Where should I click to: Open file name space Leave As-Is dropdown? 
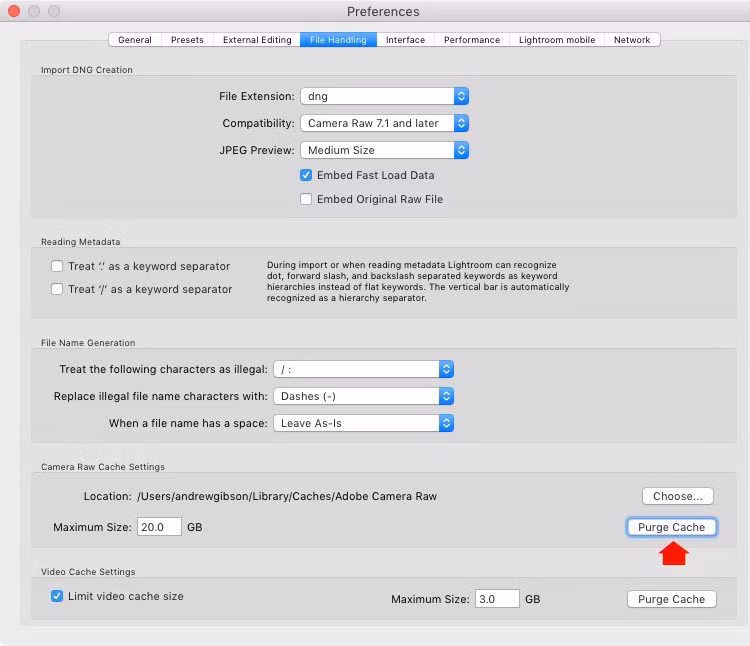coord(364,423)
